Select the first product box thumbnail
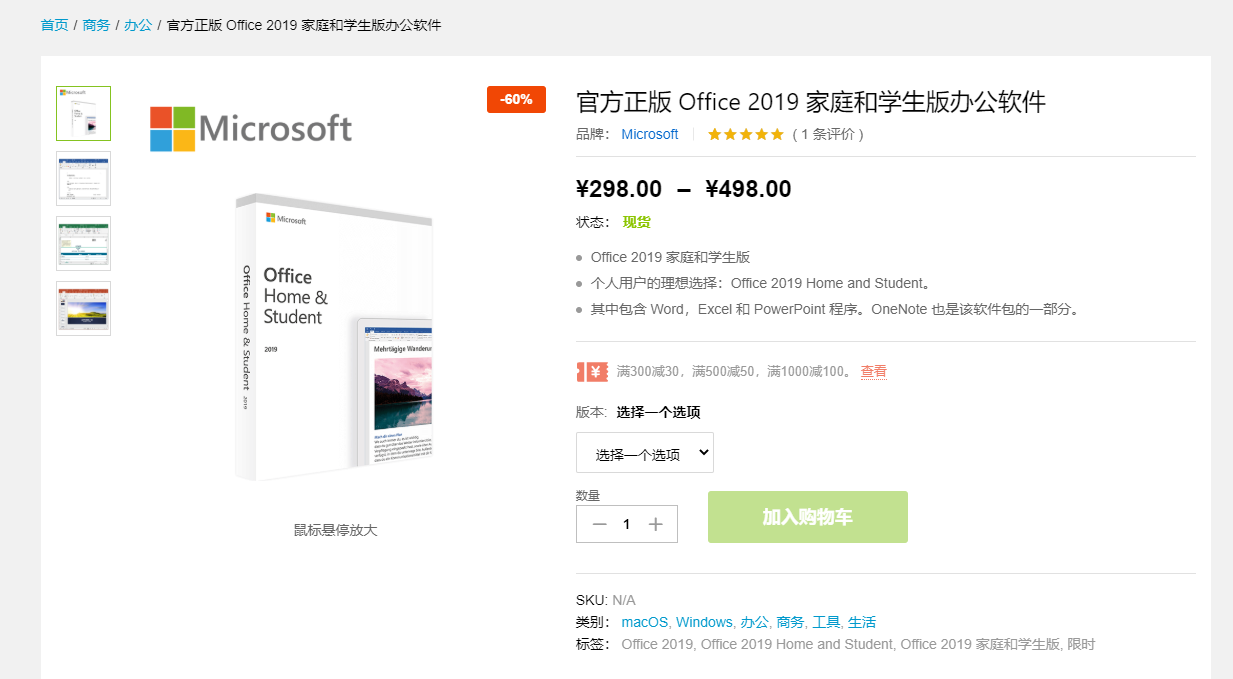Screen dimensions: 1233x679 pyautogui.click(x=84, y=114)
